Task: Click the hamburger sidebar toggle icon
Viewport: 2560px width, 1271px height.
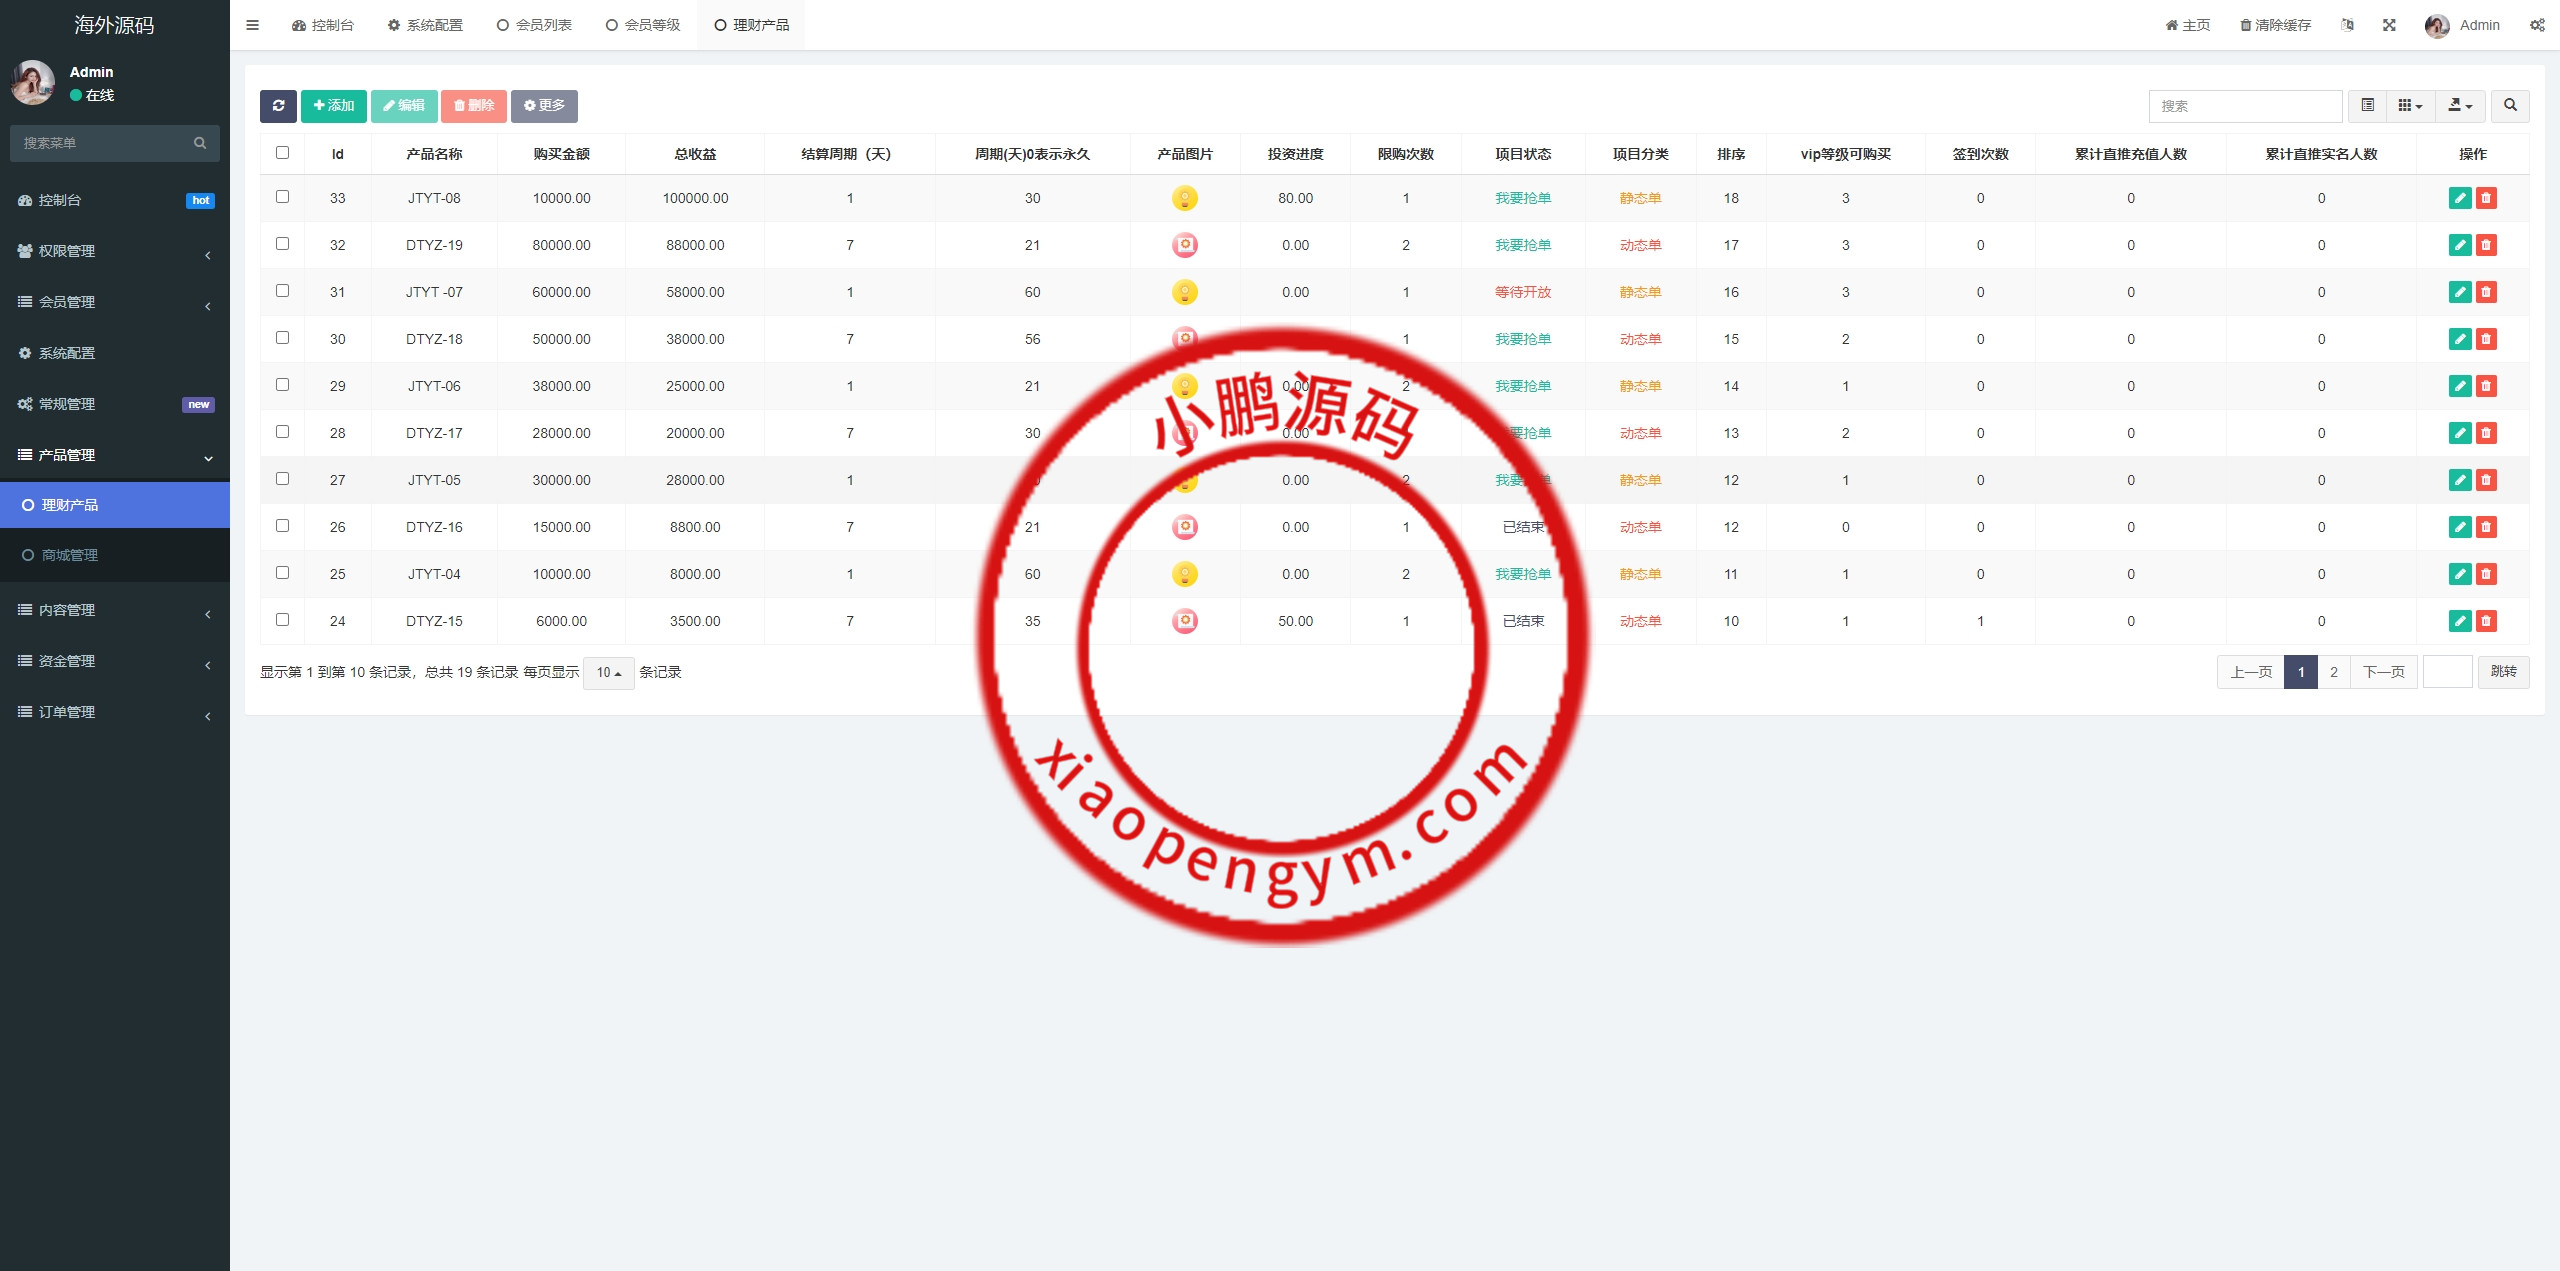Action: tap(252, 25)
